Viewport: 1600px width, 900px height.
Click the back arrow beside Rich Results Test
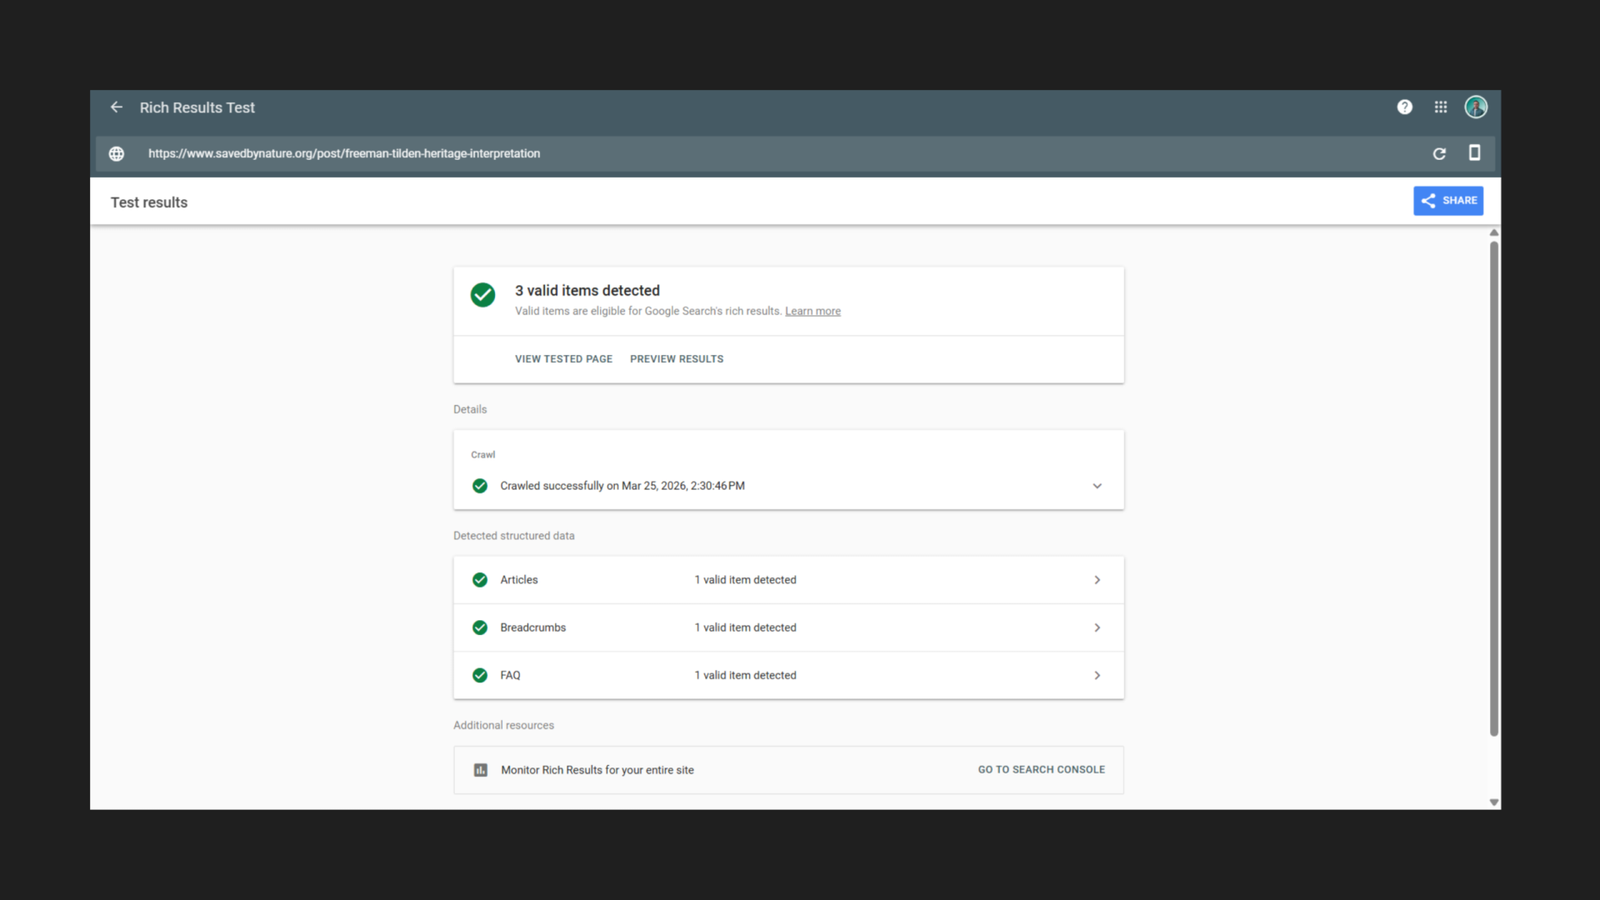117,107
